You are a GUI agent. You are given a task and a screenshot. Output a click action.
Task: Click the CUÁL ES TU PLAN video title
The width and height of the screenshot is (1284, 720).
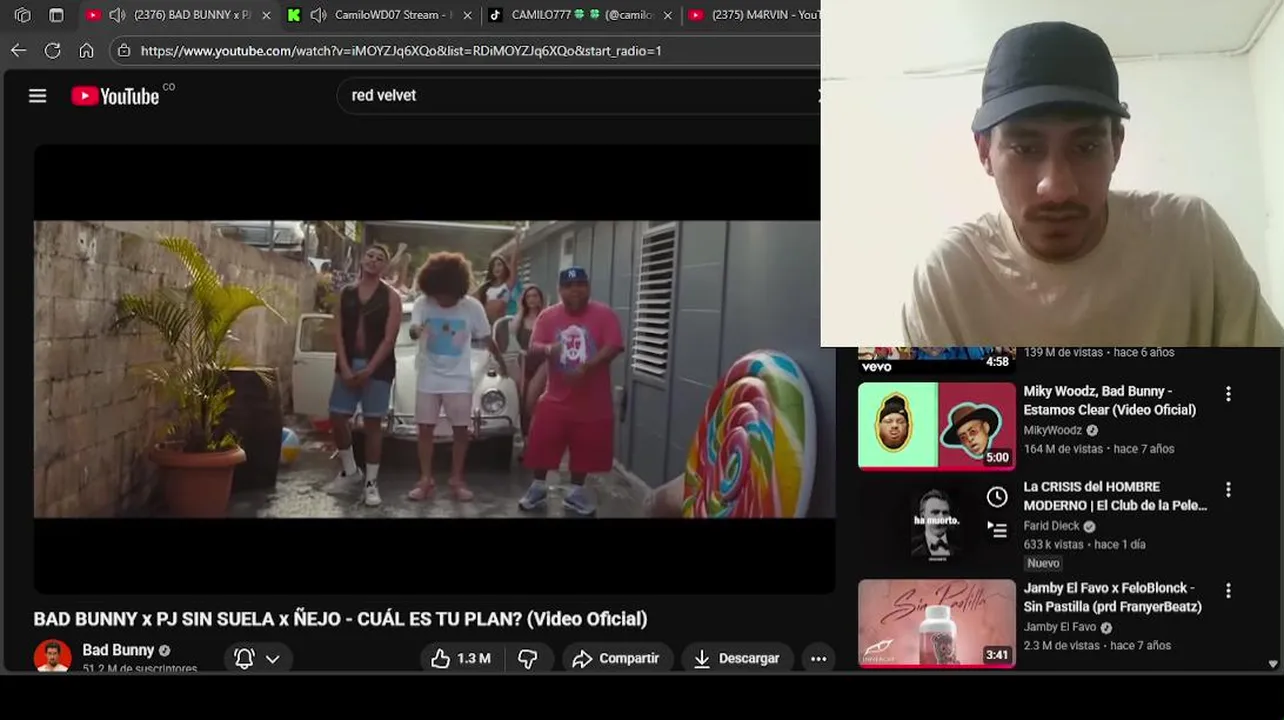coord(340,619)
